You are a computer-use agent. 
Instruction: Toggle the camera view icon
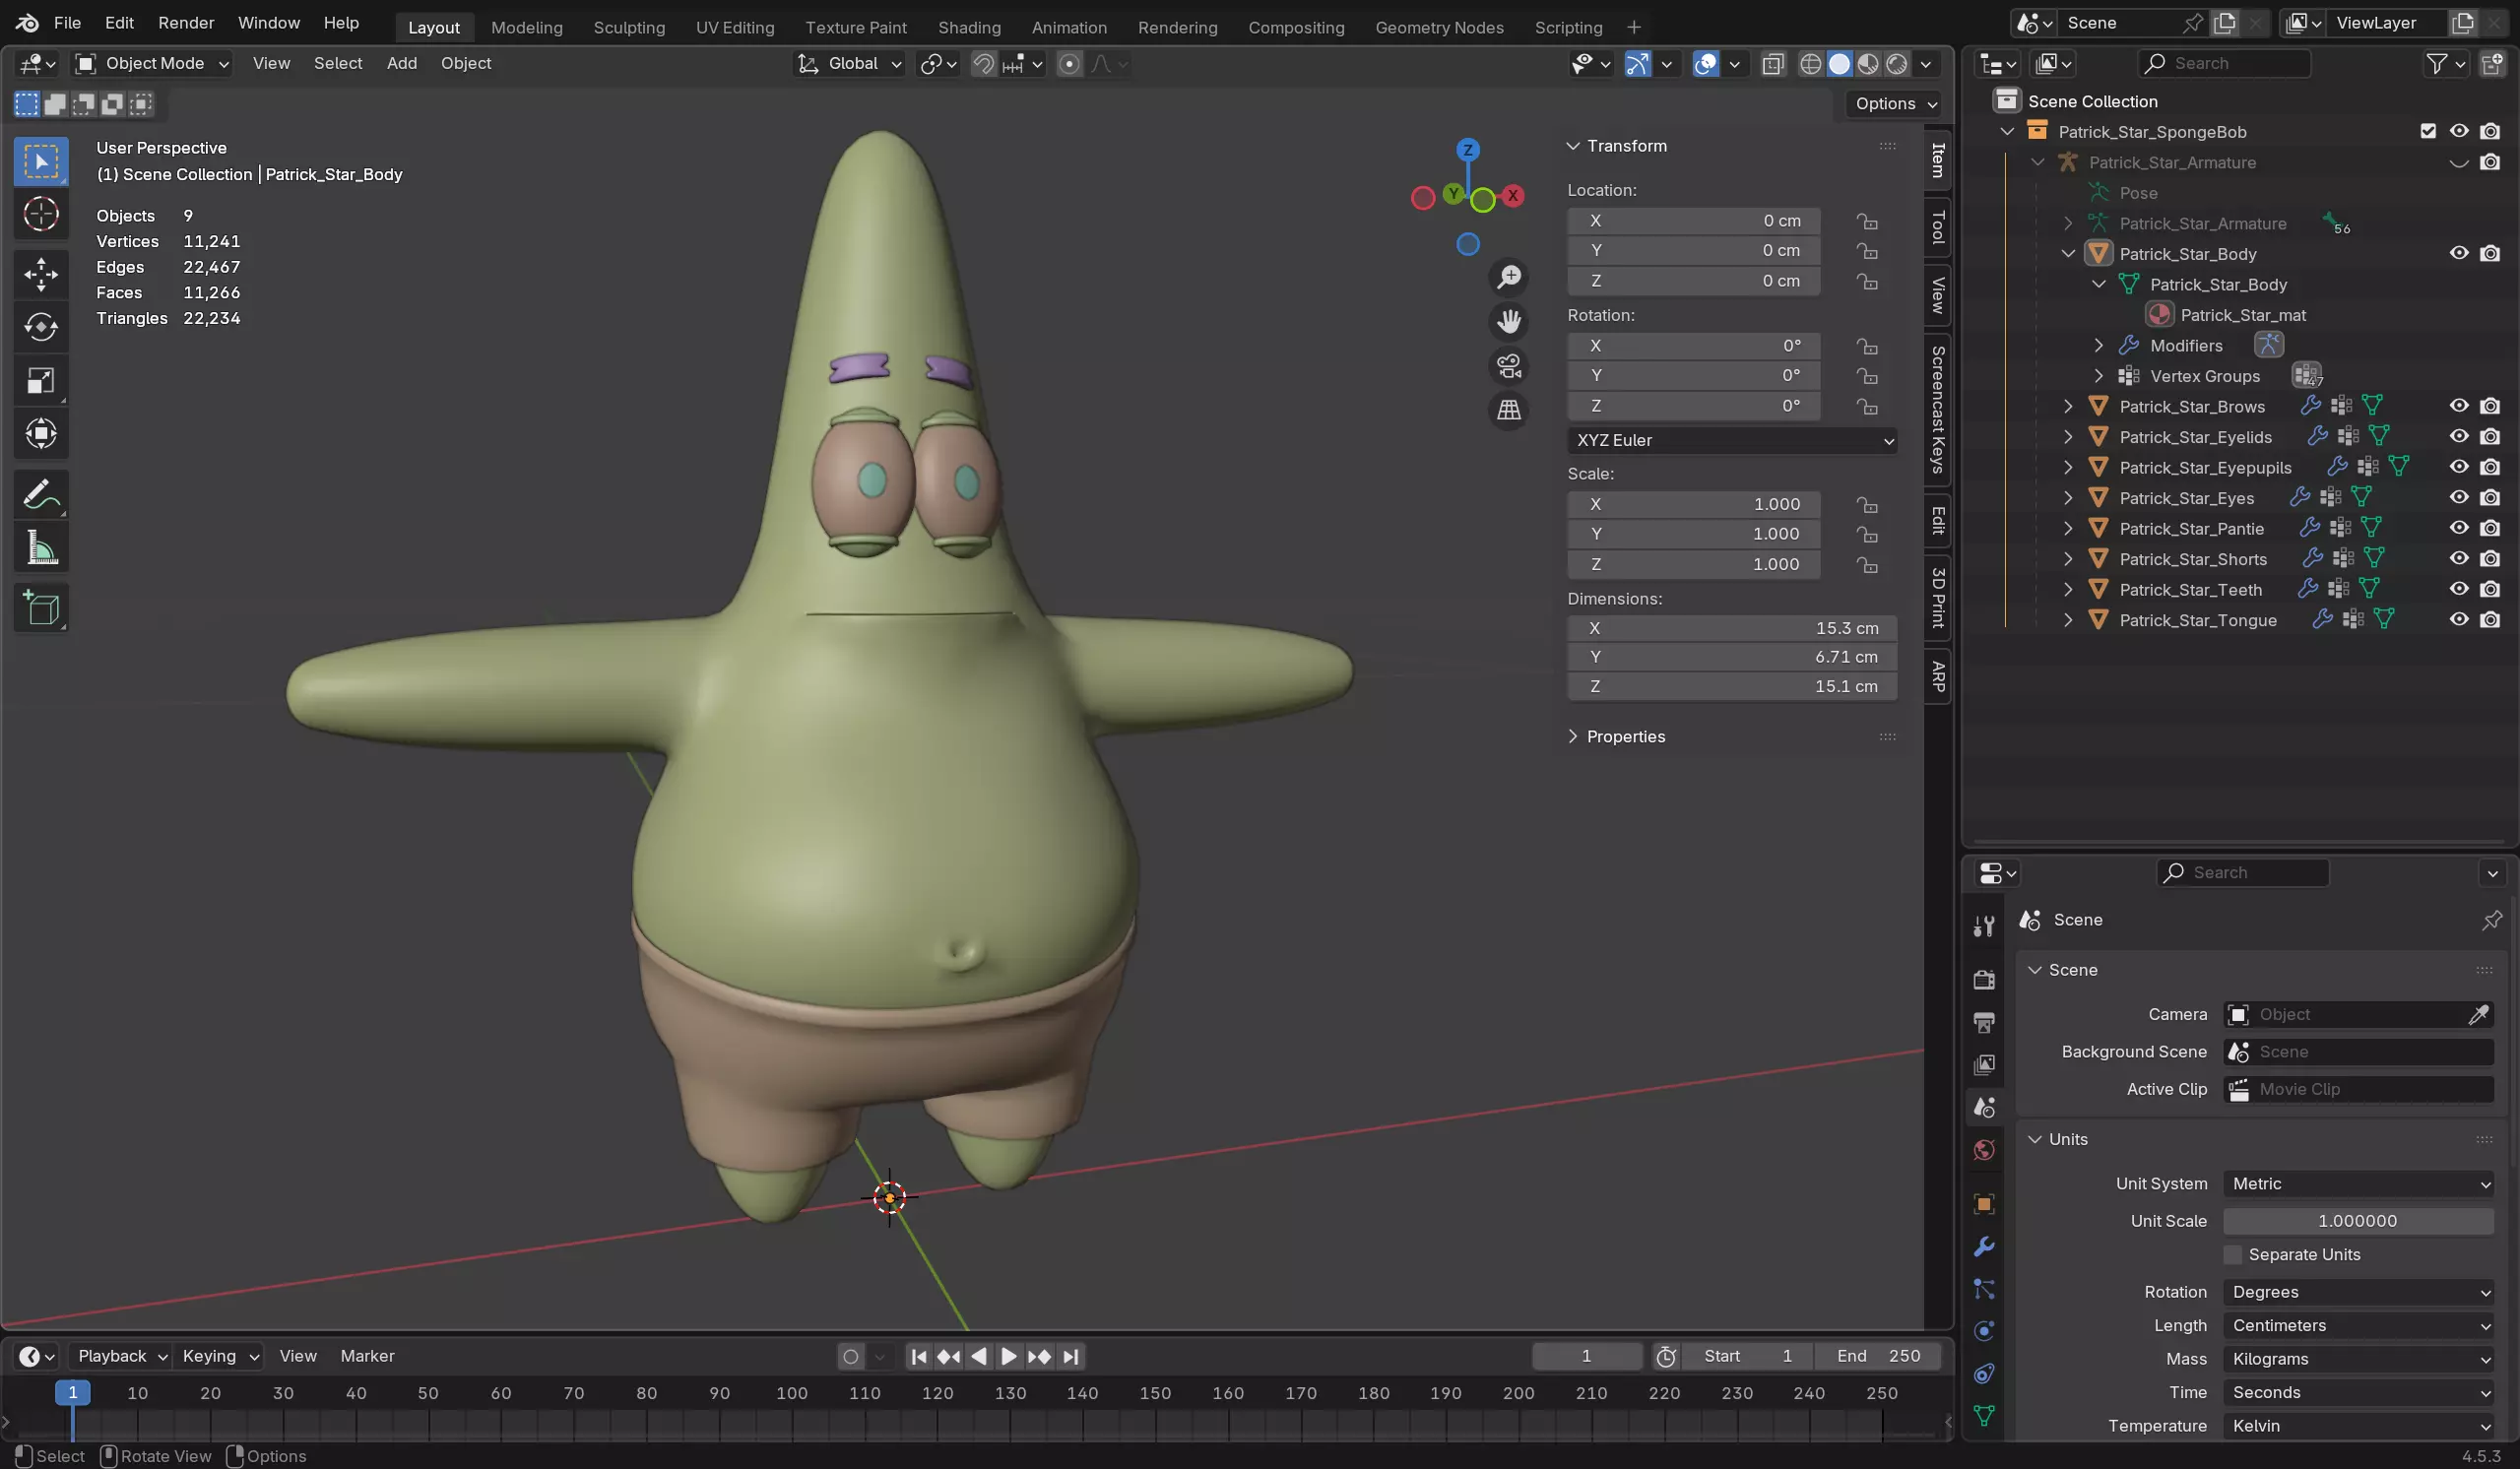coord(1509,366)
